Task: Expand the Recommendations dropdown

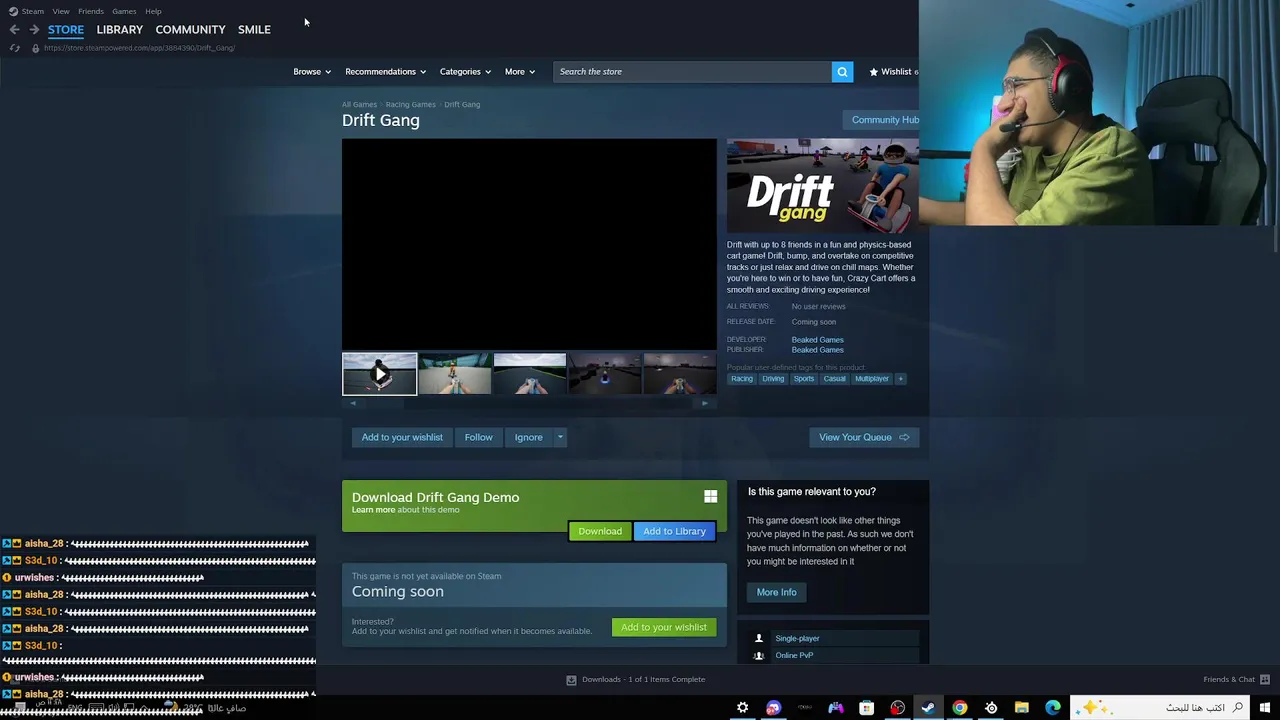Action: coord(385,72)
